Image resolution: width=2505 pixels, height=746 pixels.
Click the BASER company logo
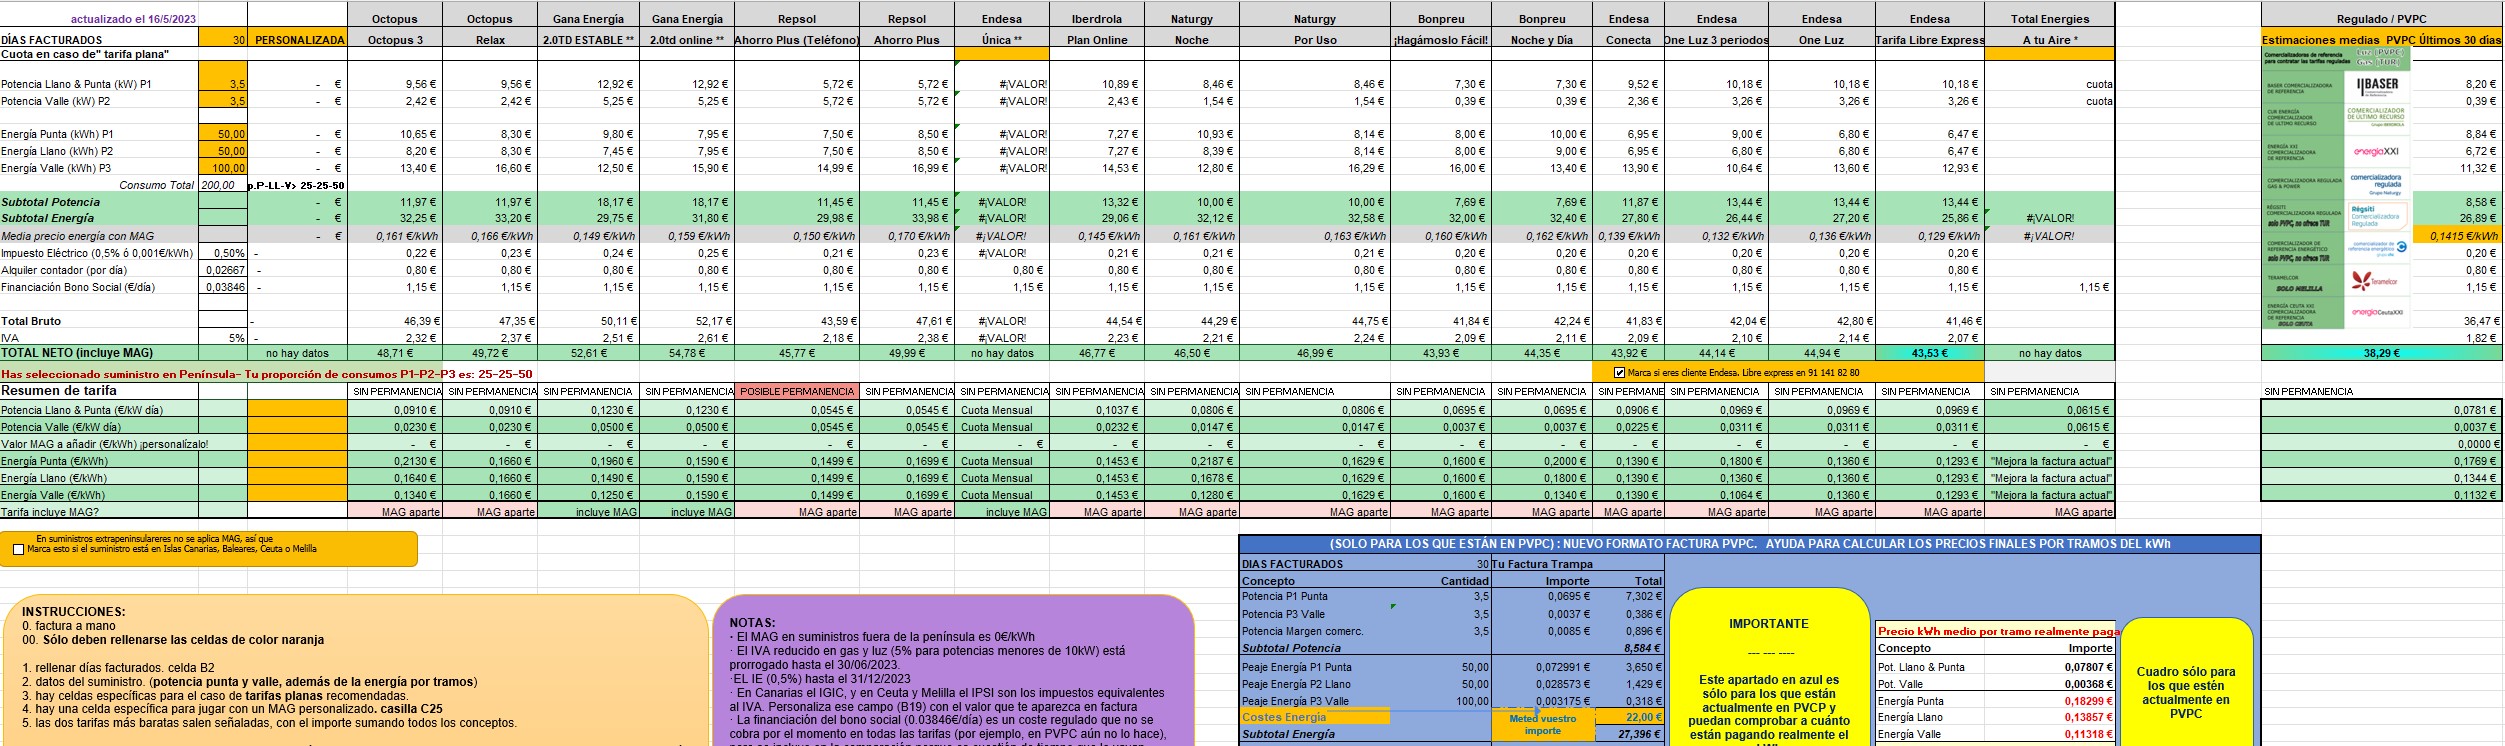2377,85
